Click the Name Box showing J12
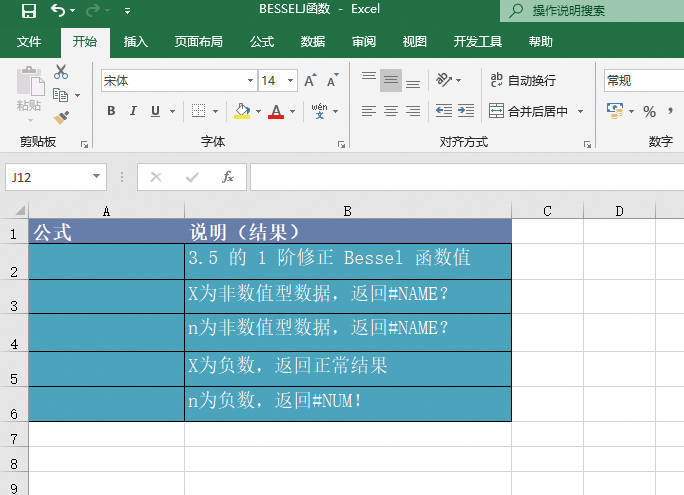This screenshot has width=684, height=495. click(48, 177)
